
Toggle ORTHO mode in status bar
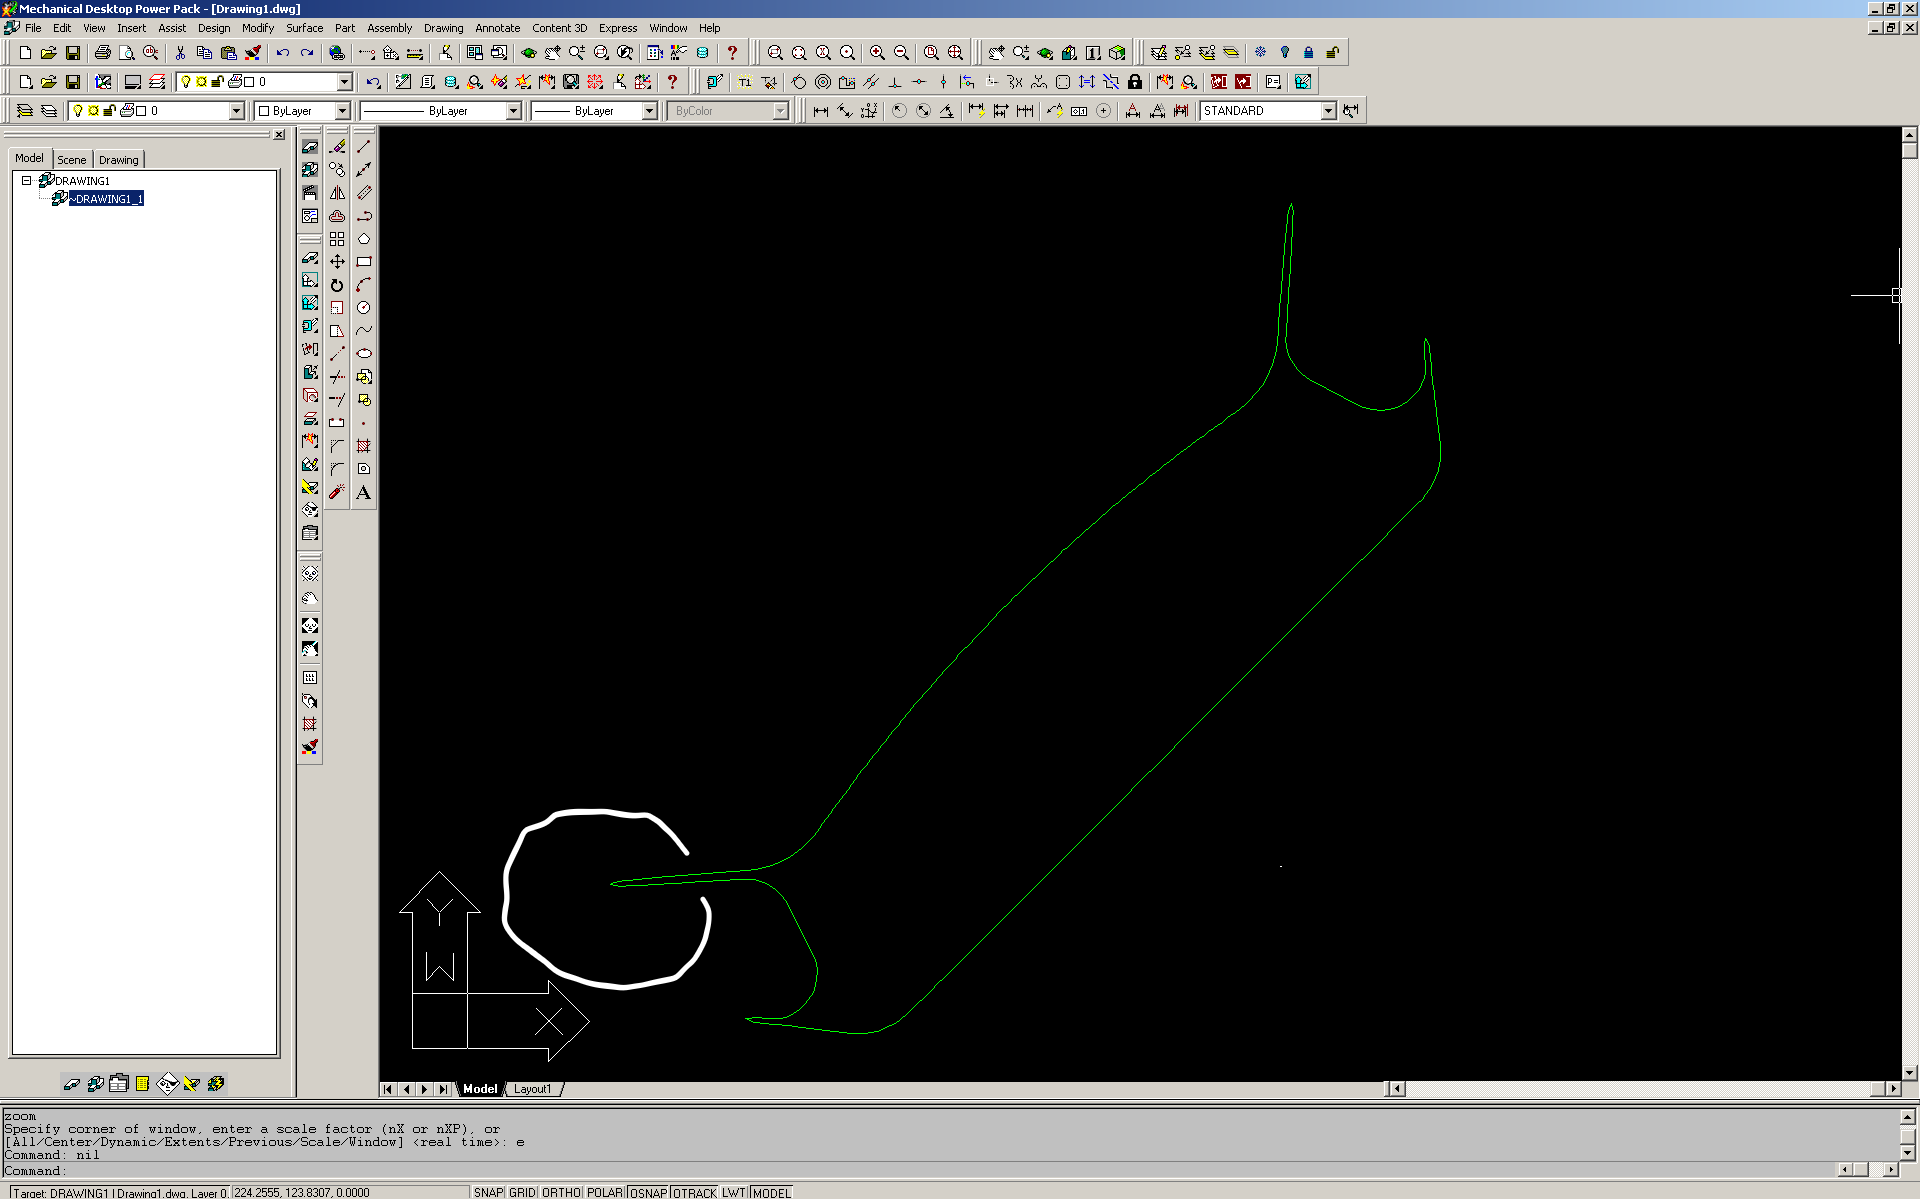tap(561, 1192)
